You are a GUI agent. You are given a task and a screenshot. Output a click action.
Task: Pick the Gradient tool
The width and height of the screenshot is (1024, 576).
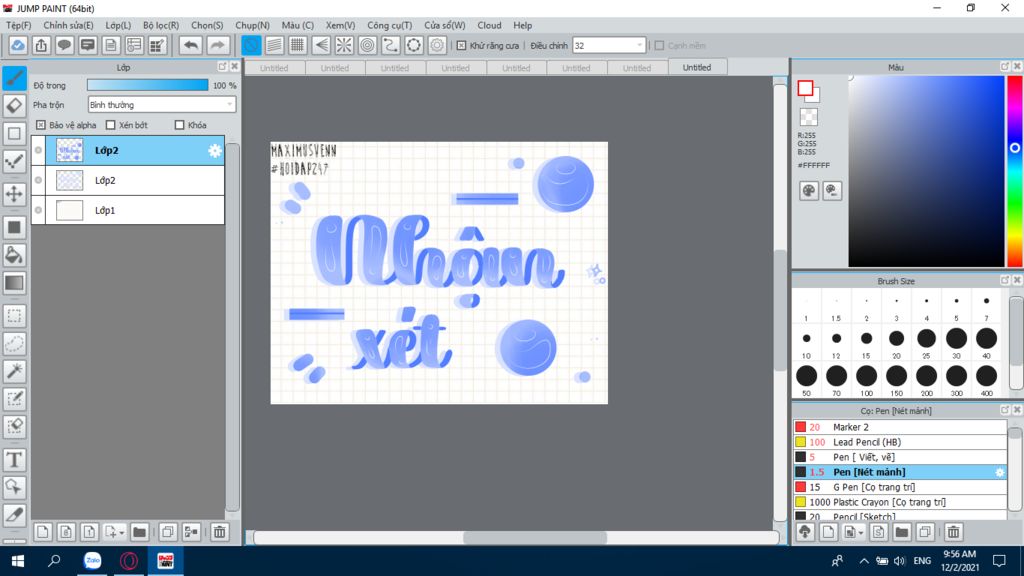(14, 283)
